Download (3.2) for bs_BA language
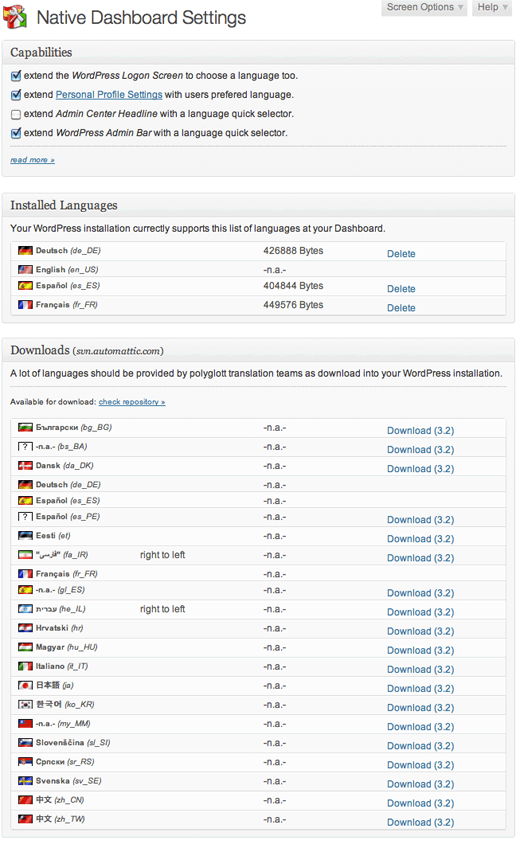520x852 pixels. tap(421, 450)
